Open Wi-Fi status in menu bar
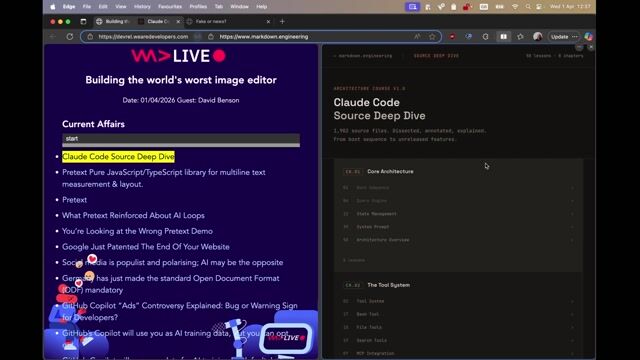This screenshot has width=640, height=360. point(515,7)
